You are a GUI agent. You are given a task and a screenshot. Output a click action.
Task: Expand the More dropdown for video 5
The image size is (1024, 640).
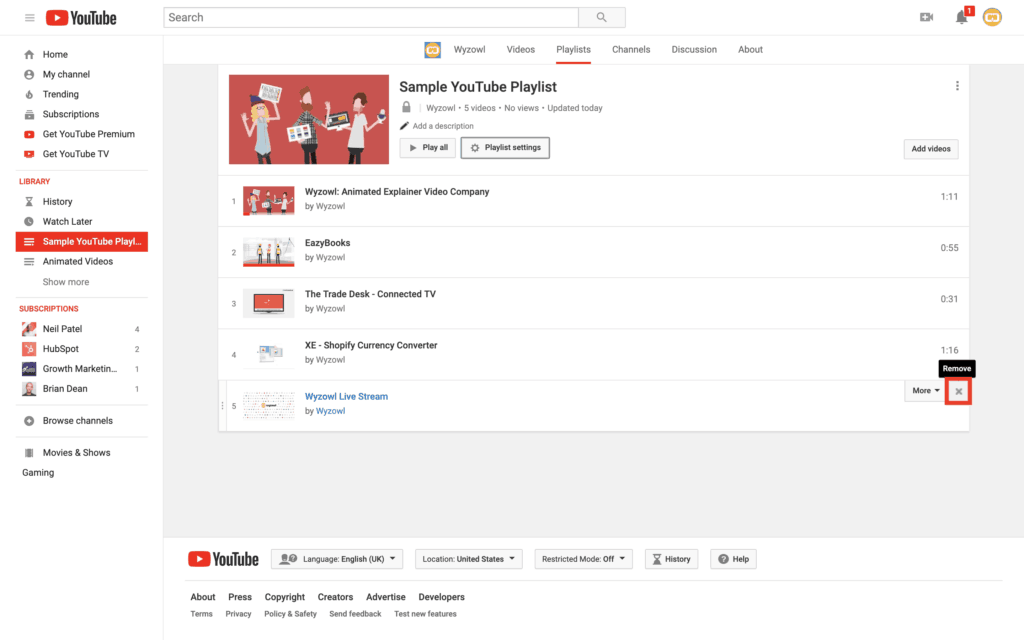(x=925, y=391)
